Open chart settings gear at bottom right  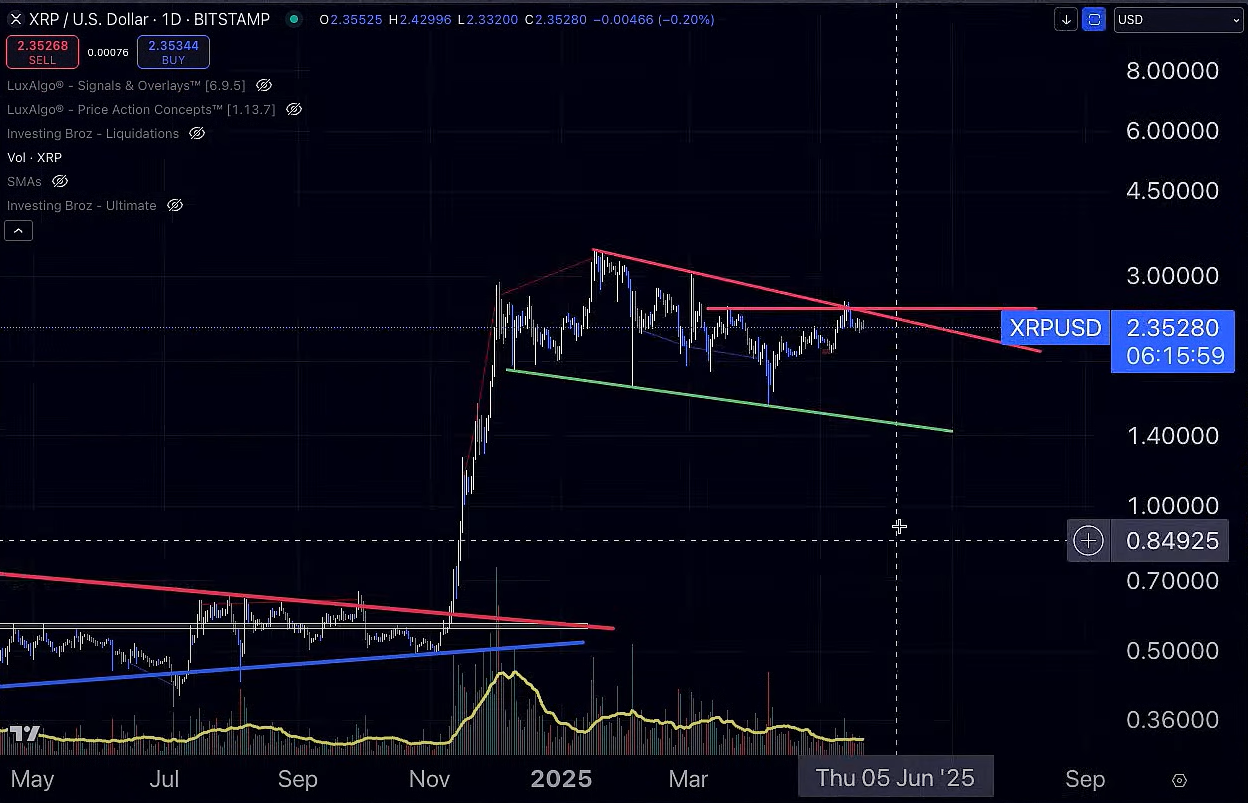1179,780
